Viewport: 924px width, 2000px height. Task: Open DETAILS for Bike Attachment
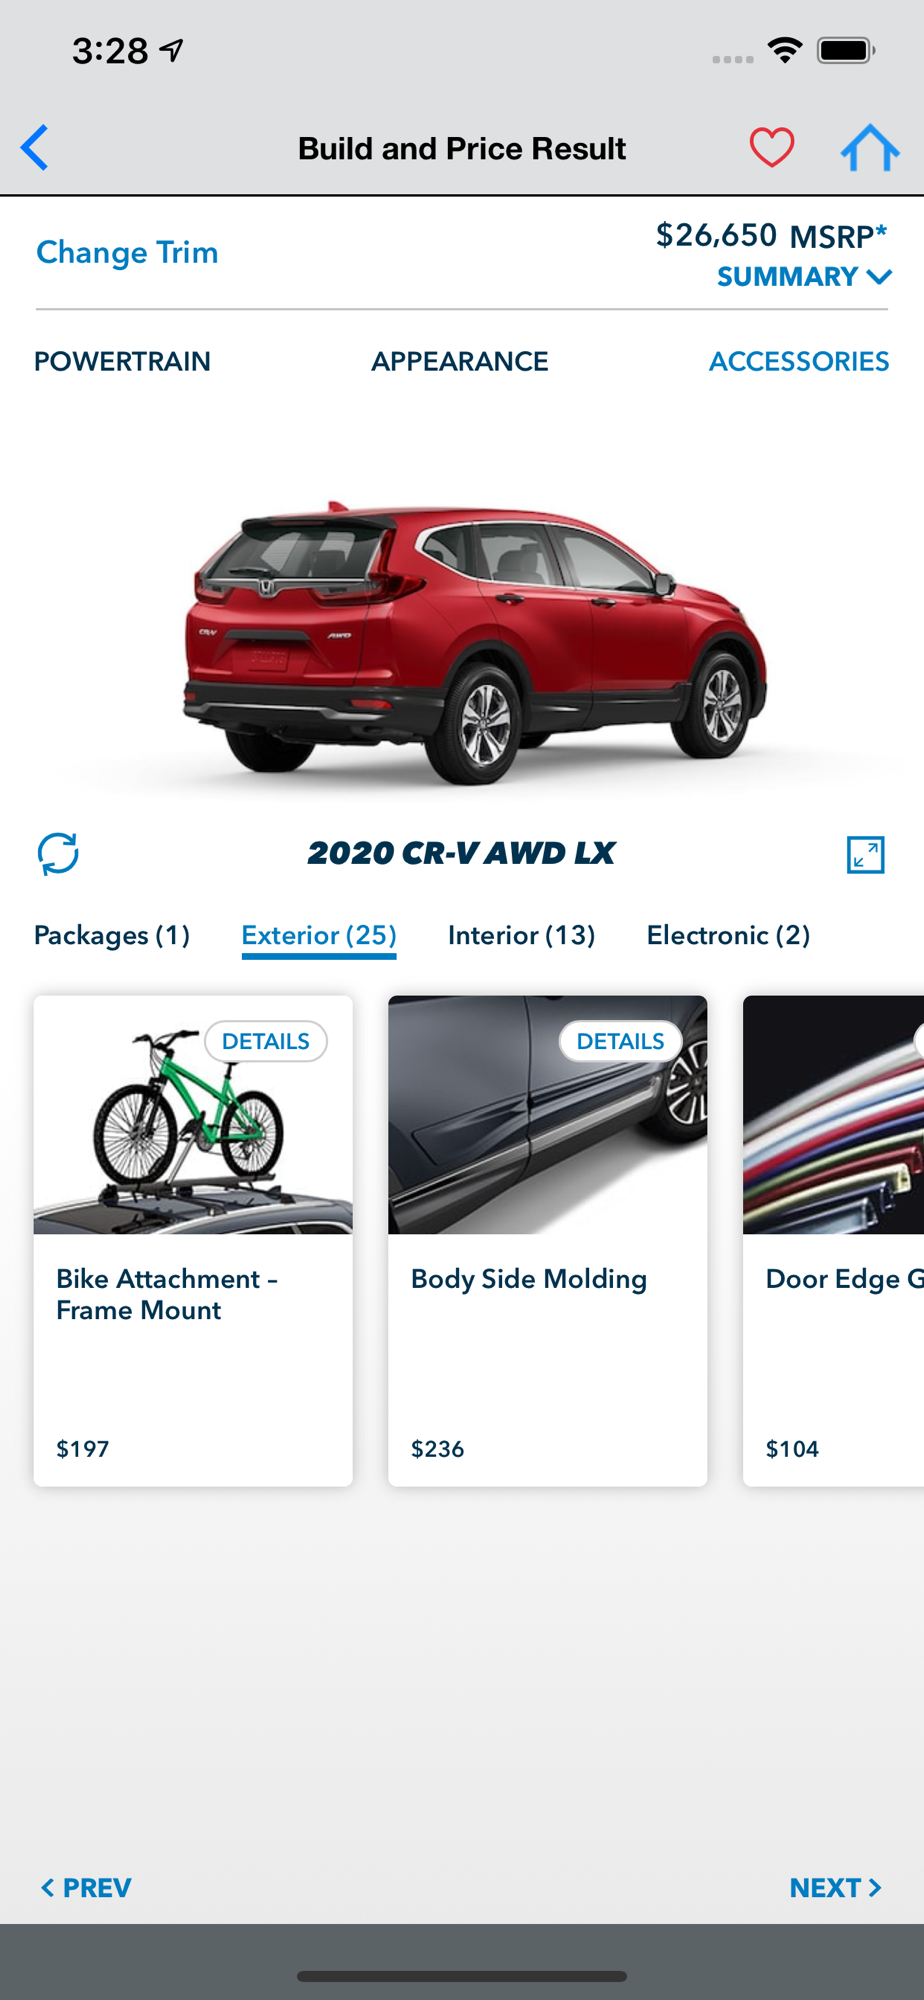point(266,1041)
